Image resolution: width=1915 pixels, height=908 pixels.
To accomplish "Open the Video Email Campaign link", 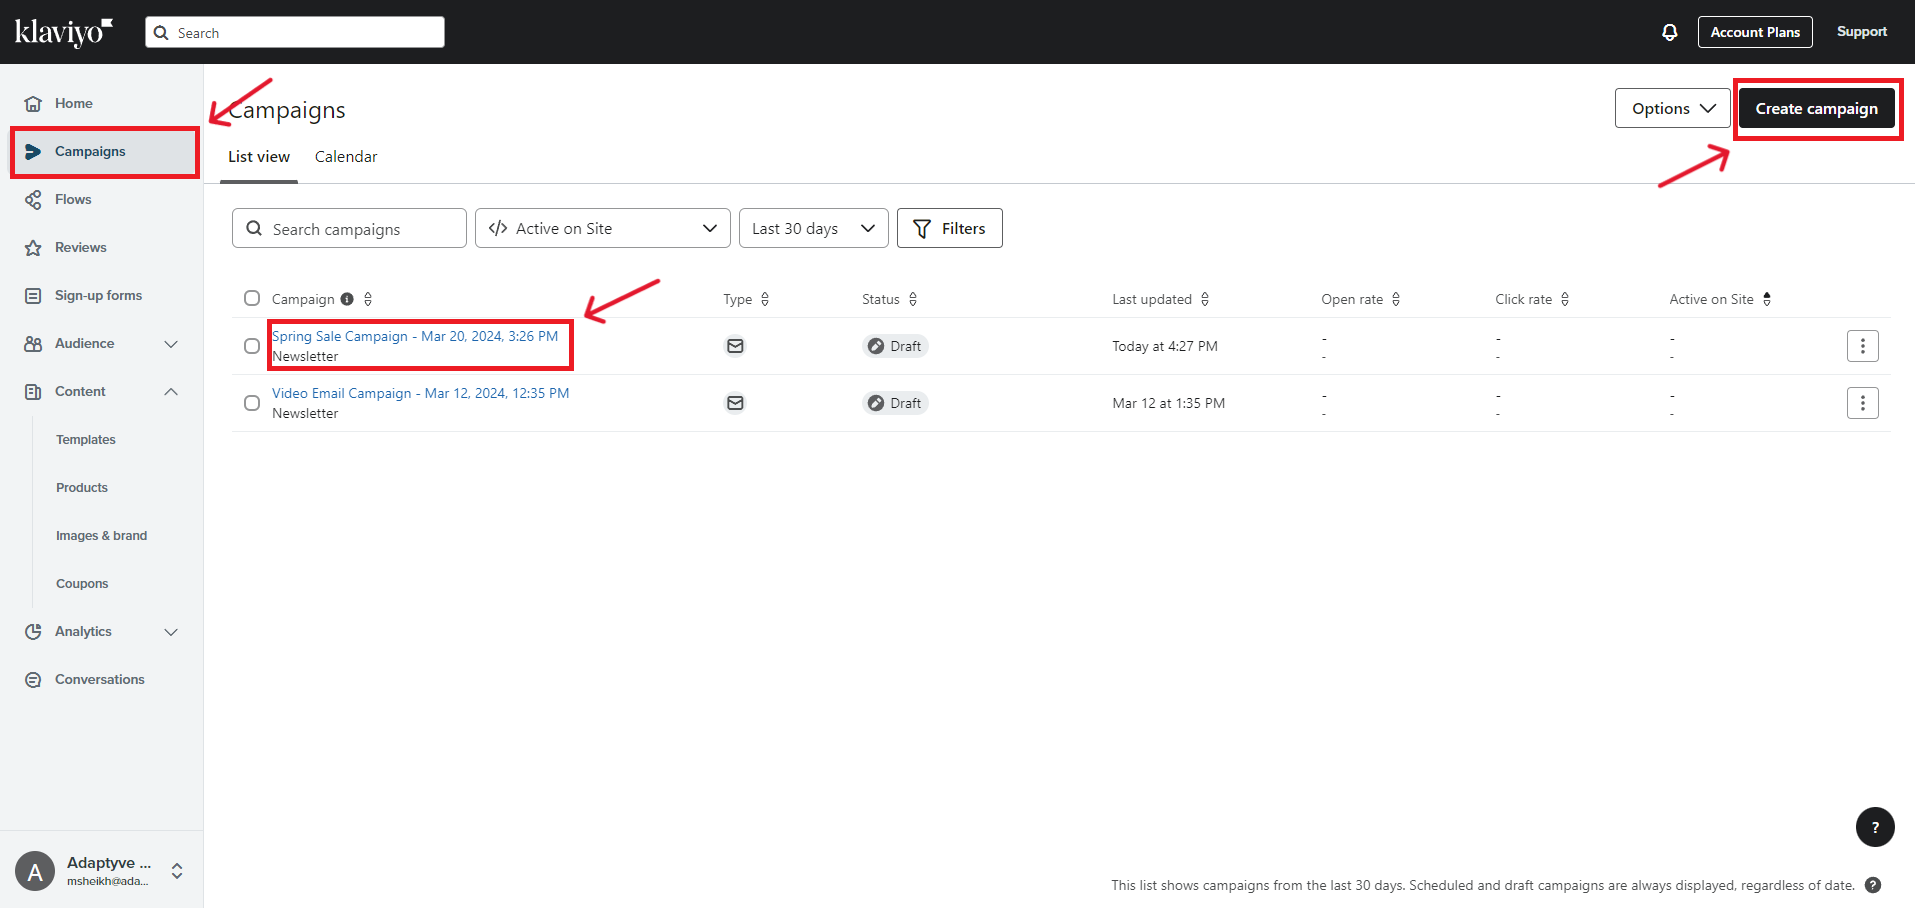I will 420,393.
